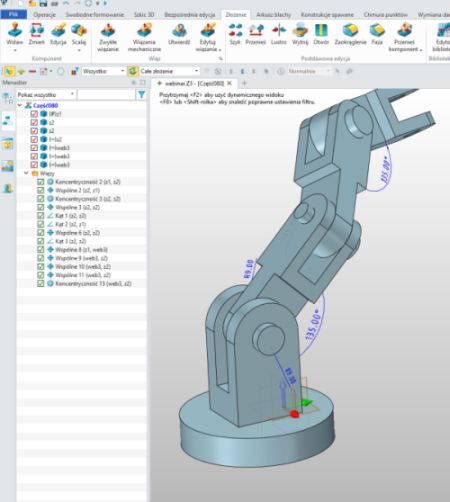450x502 pixels.
Task: Switch to Arkusz blachy tab
Action: click(274, 15)
